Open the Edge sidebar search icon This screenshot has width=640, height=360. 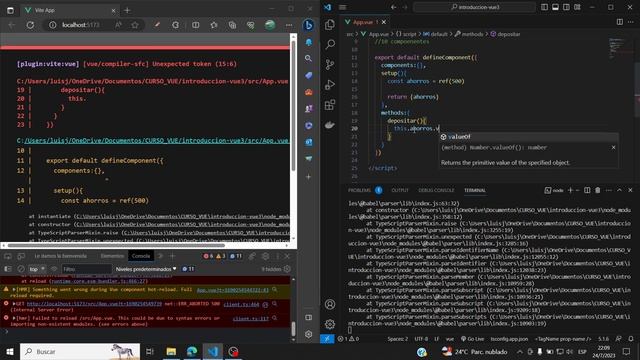(309, 58)
